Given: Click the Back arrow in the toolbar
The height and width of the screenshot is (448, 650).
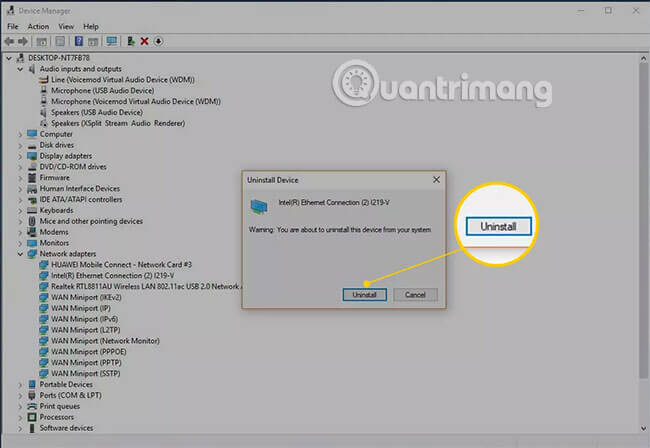Looking at the screenshot, I should pyautogui.click(x=9, y=41).
